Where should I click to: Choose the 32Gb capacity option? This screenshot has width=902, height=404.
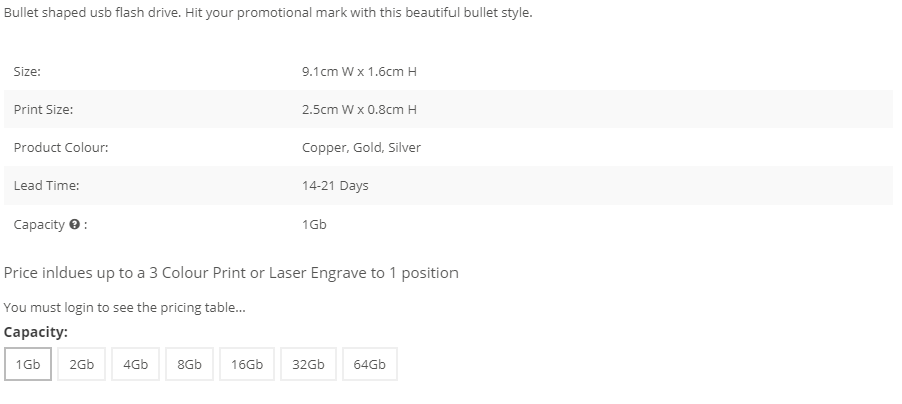click(x=308, y=364)
